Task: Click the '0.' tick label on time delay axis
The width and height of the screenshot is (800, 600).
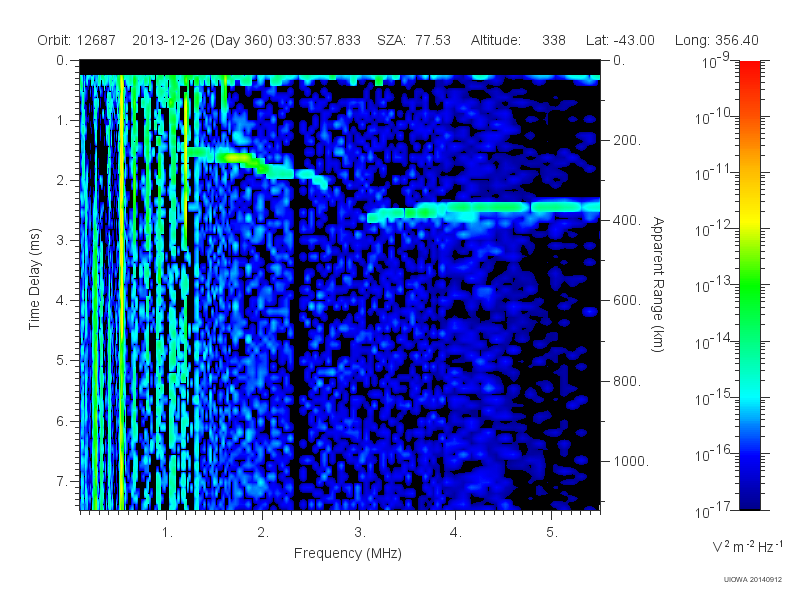Action: (62, 60)
